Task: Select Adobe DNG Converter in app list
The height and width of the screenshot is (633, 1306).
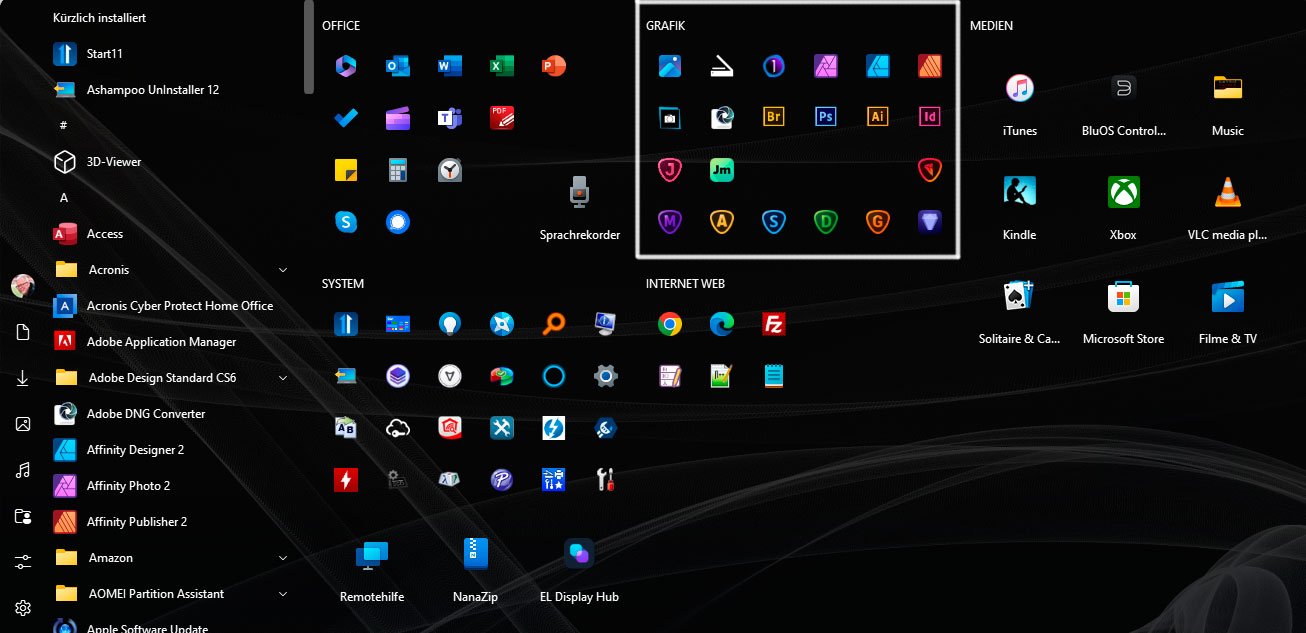Action: pyautogui.click(x=145, y=414)
